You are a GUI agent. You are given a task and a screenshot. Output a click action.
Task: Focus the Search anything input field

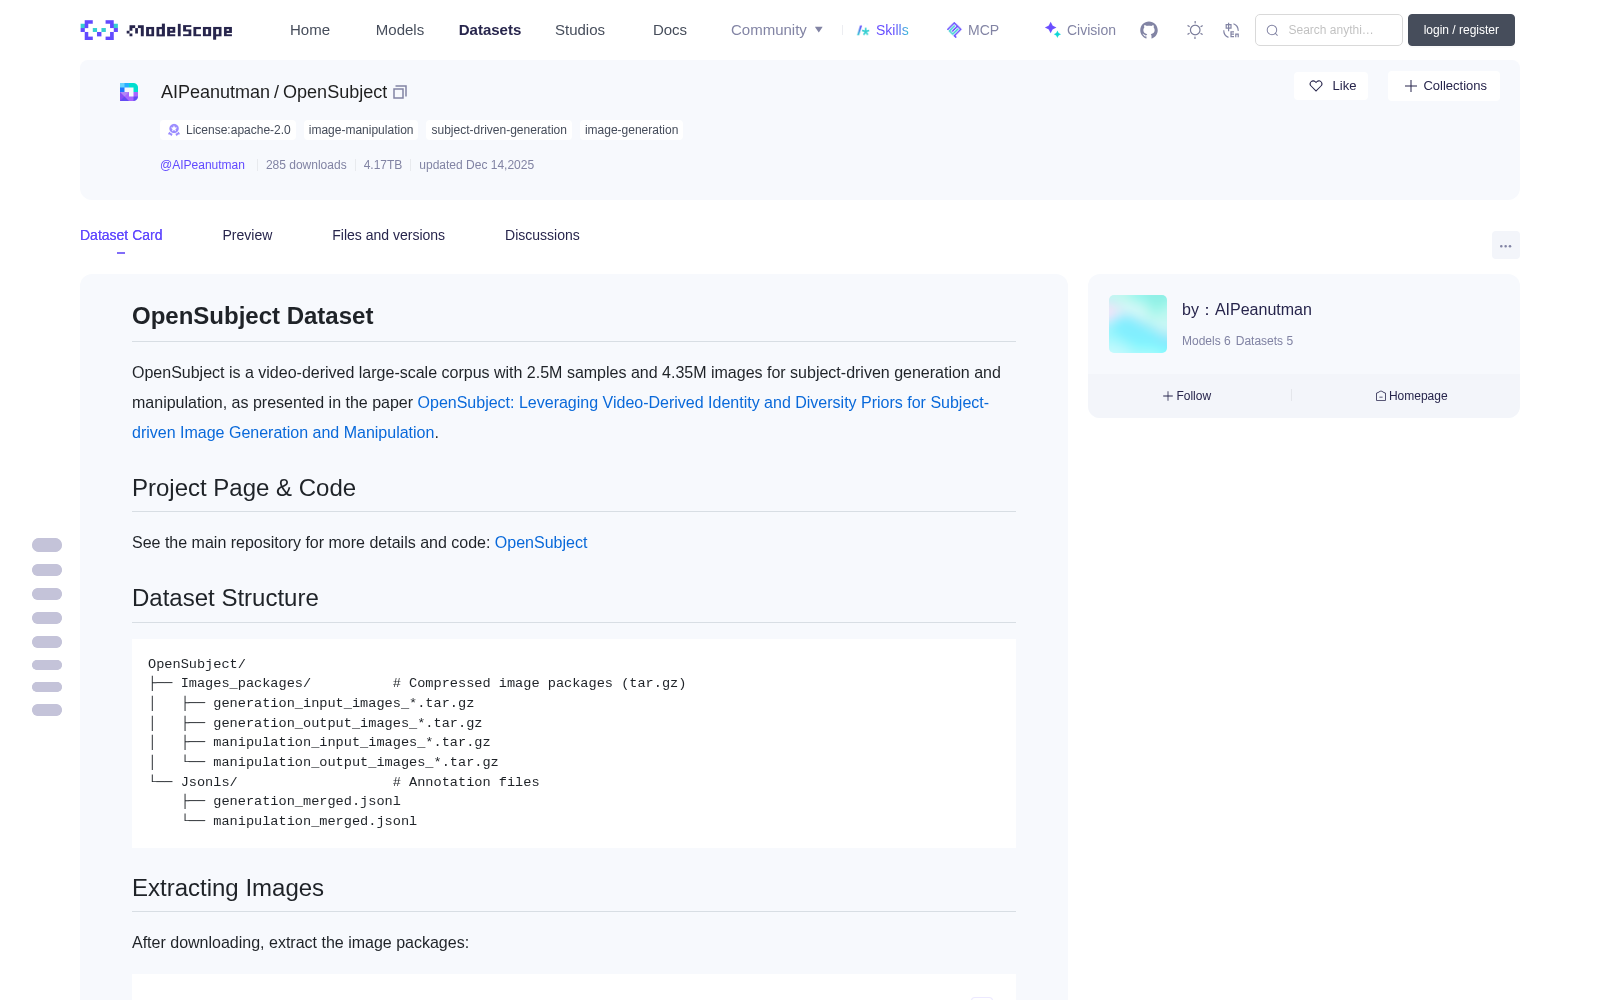click(1329, 30)
